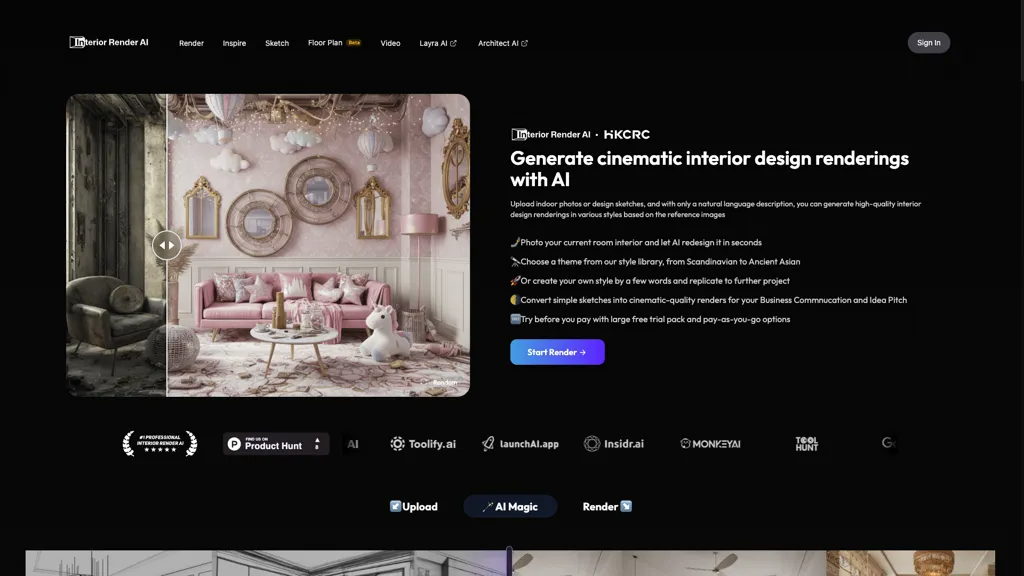Click the Random label on the preview image
This screenshot has height=576, width=1024.
click(445, 383)
